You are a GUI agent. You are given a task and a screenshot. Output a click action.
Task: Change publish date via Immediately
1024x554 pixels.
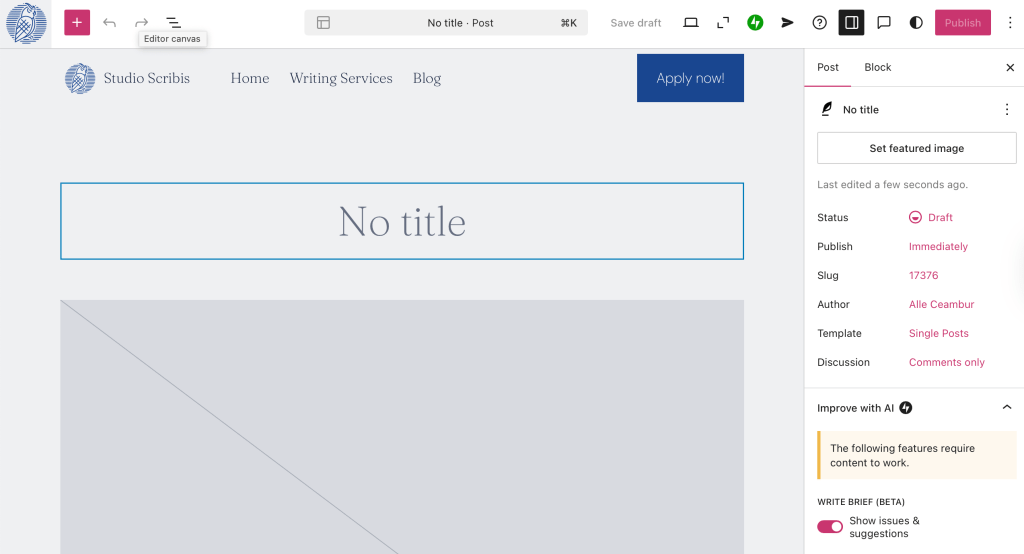point(938,246)
